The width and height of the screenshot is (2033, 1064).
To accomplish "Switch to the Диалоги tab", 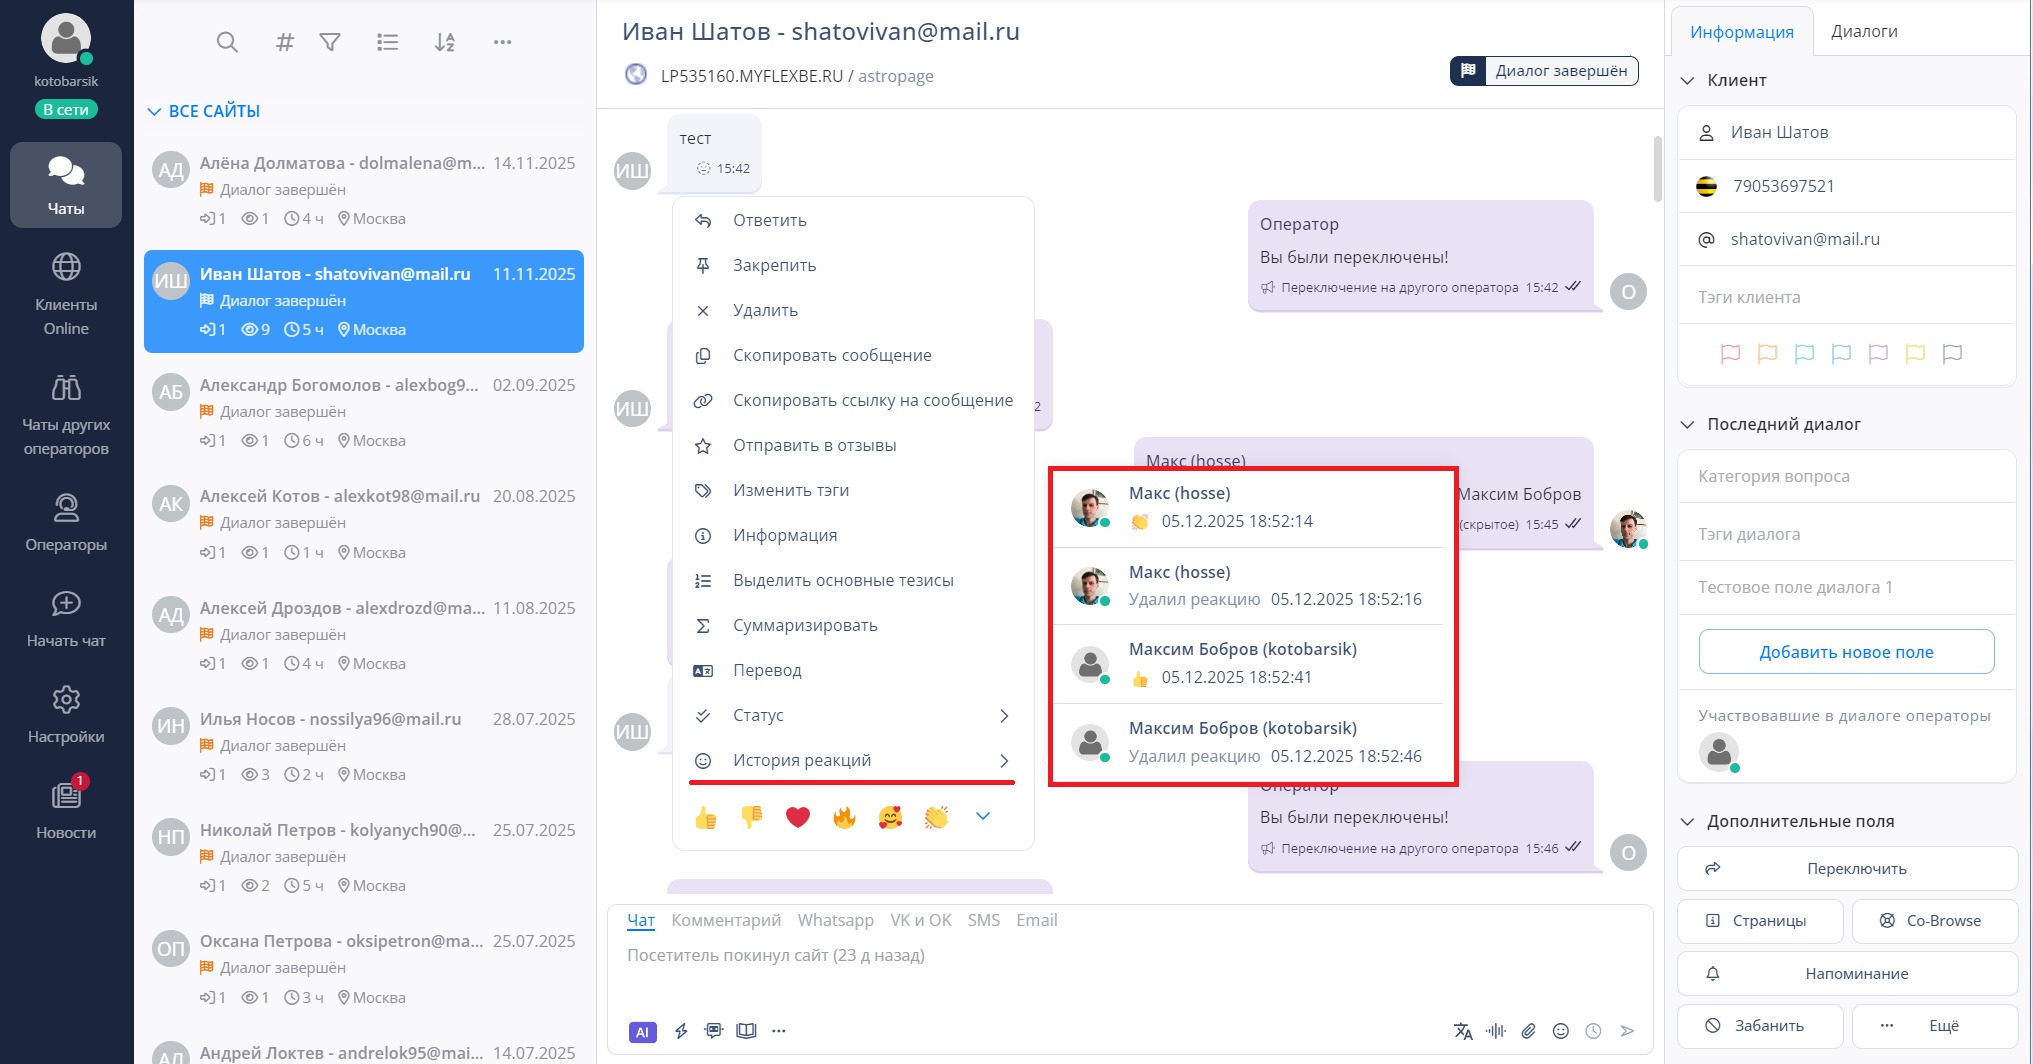I will pyautogui.click(x=1864, y=31).
